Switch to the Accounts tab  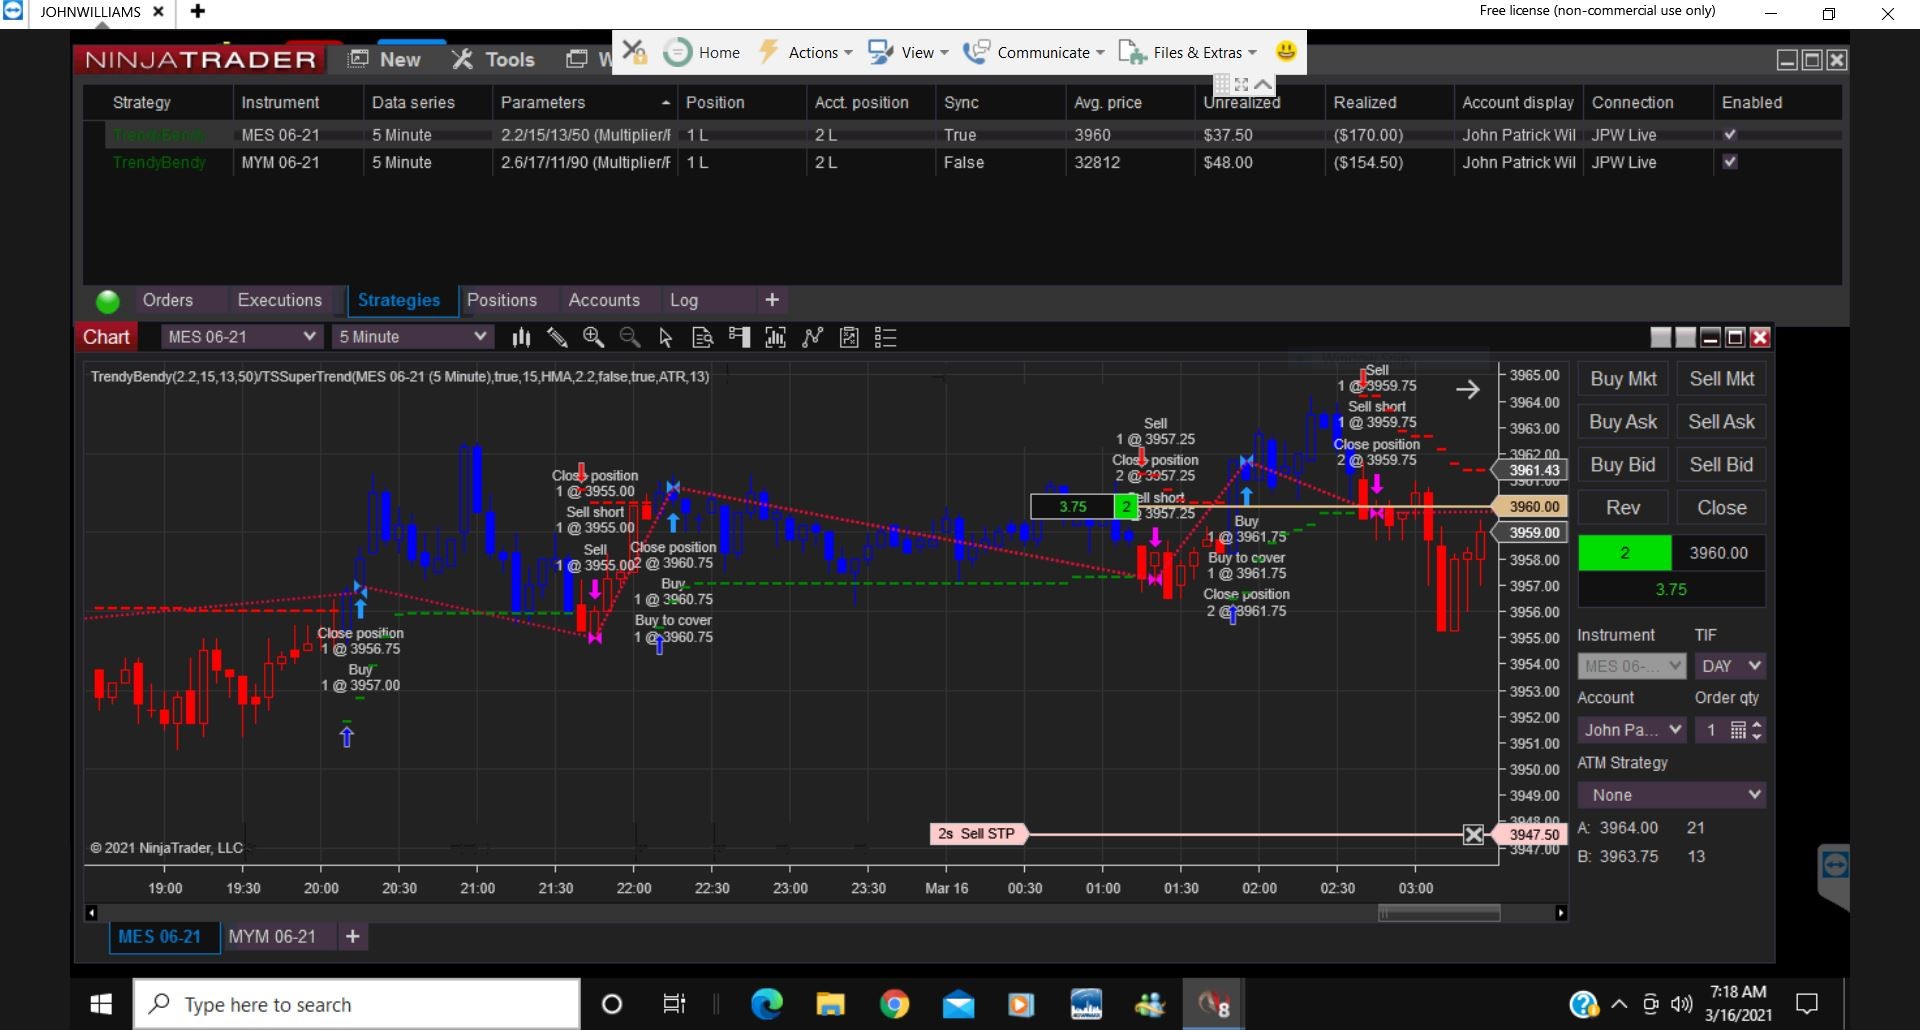(x=604, y=300)
